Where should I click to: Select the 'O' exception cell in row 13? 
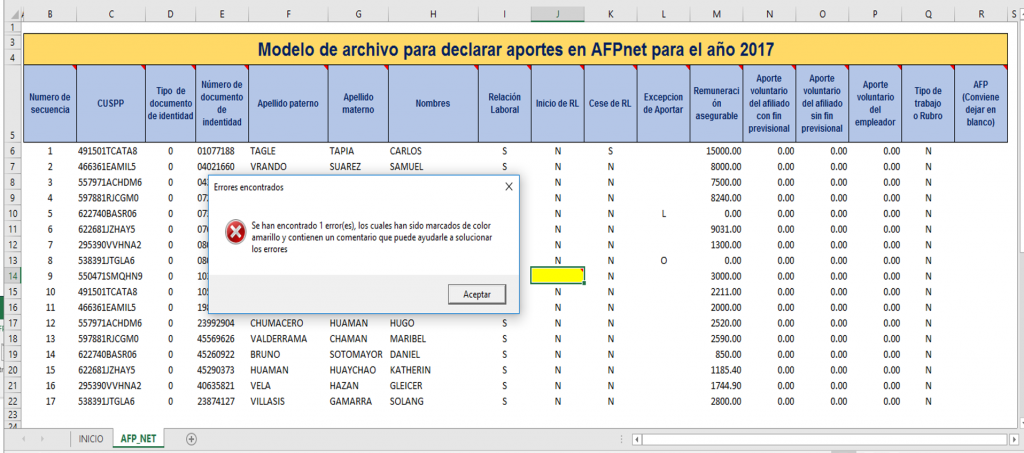[664, 260]
